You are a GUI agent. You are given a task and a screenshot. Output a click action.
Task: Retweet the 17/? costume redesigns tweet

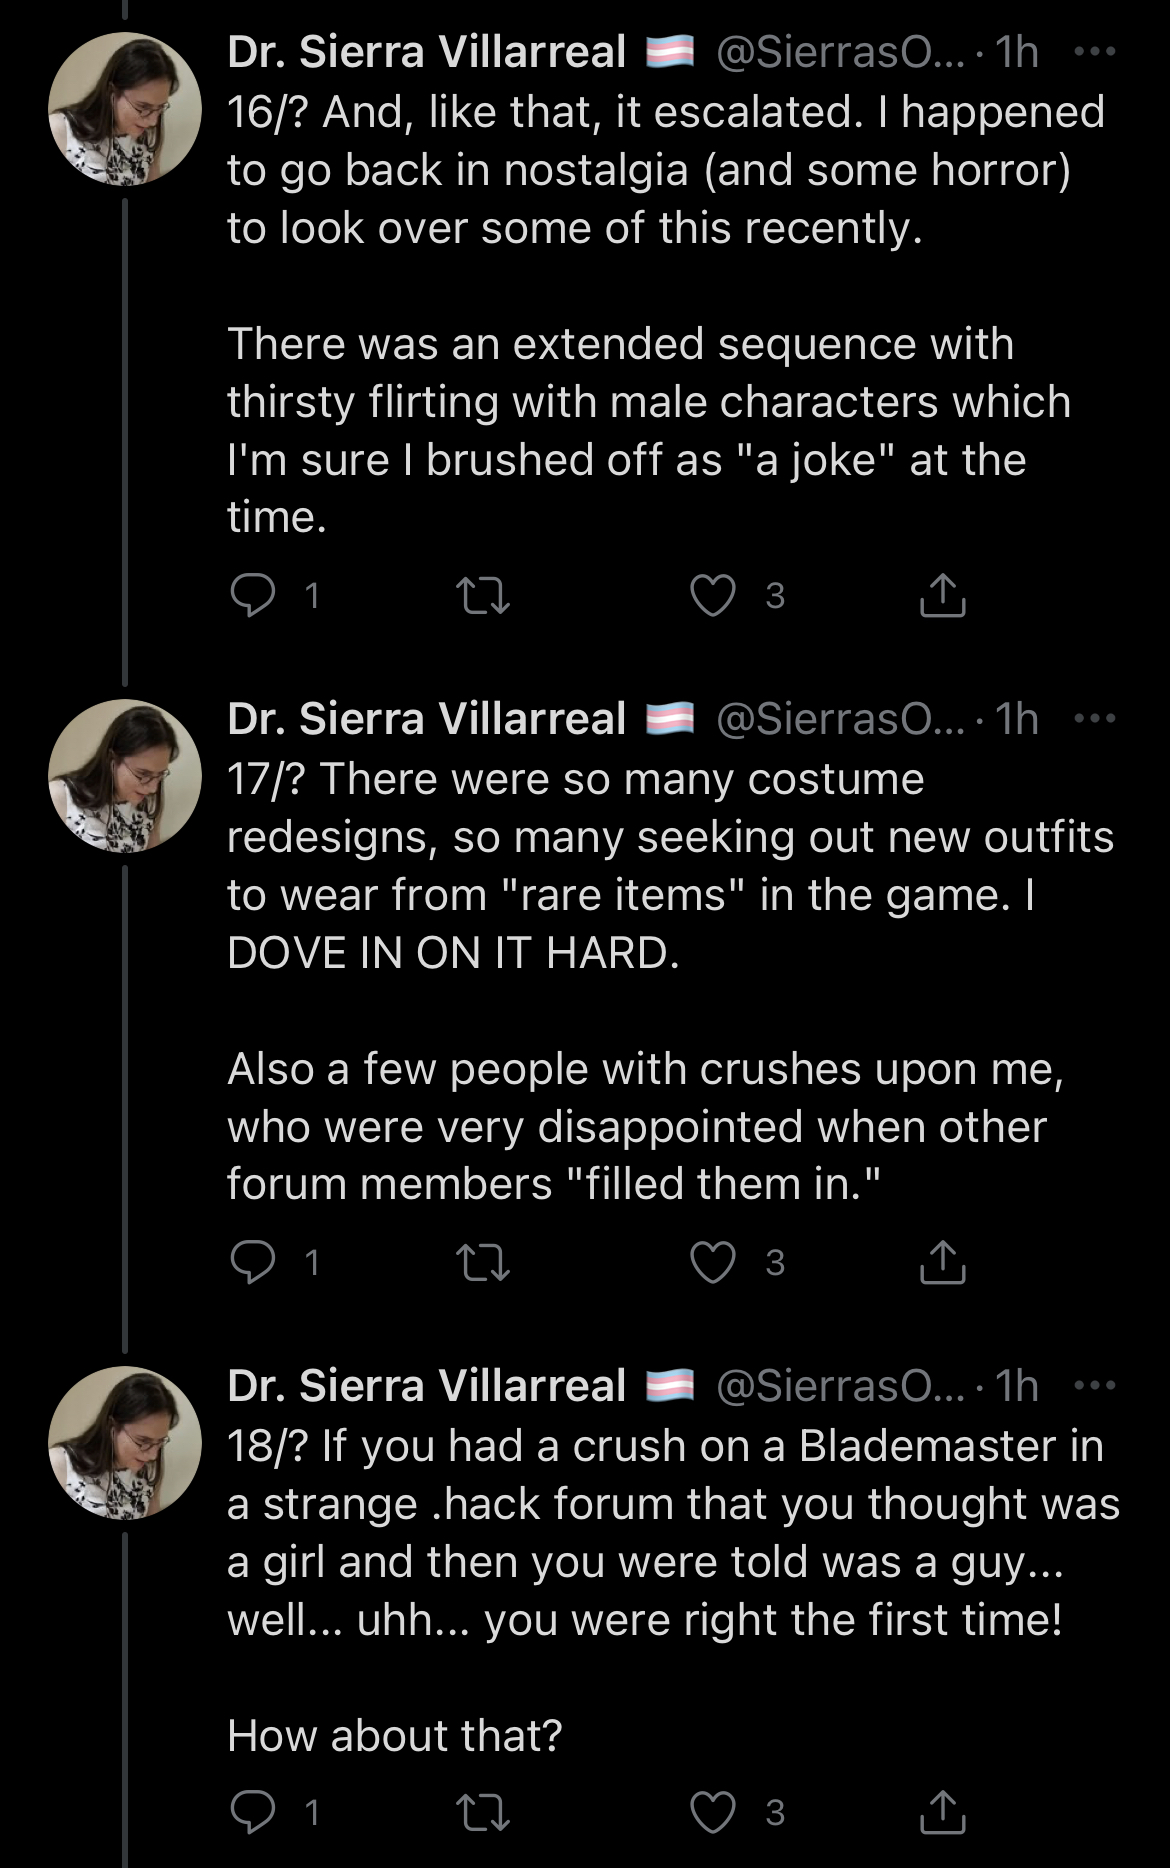tap(483, 1263)
